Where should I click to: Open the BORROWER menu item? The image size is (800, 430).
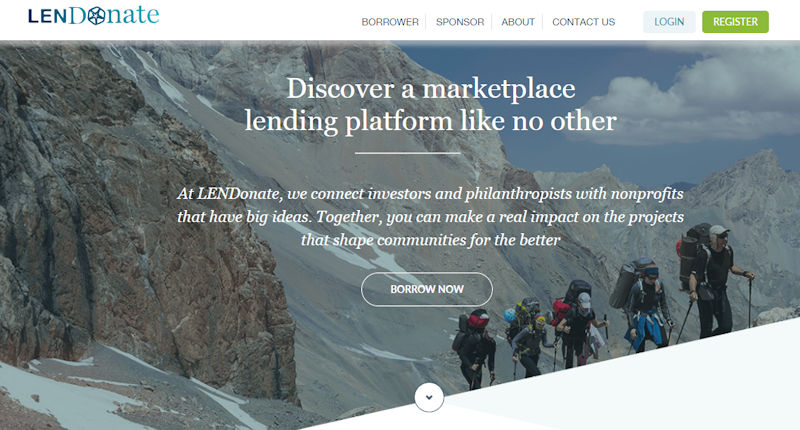(390, 22)
